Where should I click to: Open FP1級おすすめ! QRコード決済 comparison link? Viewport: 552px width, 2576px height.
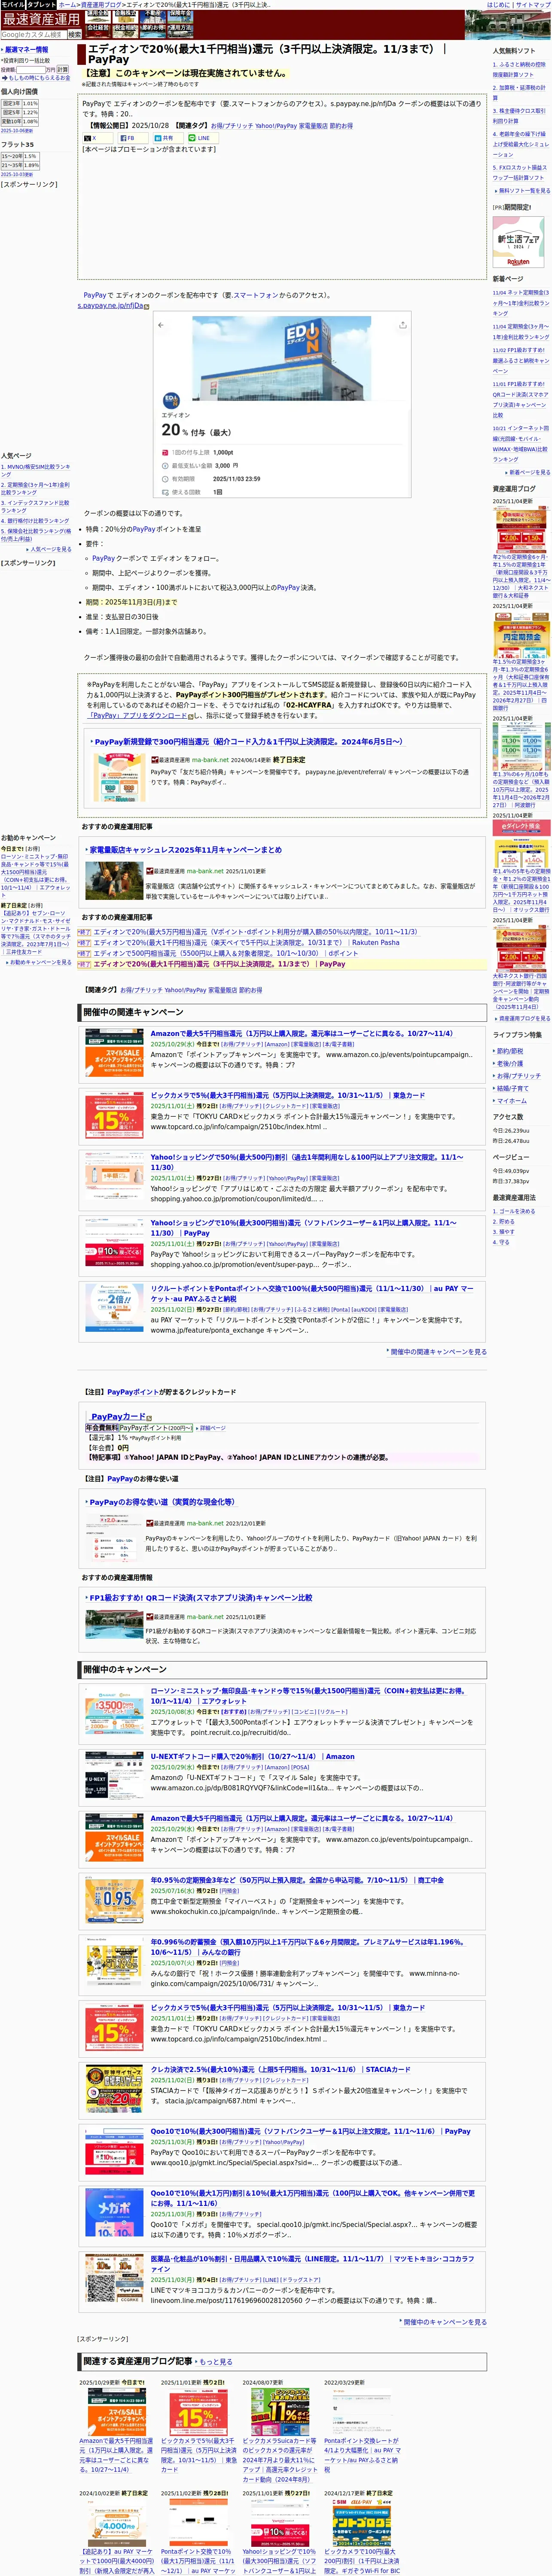(x=201, y=1598)
